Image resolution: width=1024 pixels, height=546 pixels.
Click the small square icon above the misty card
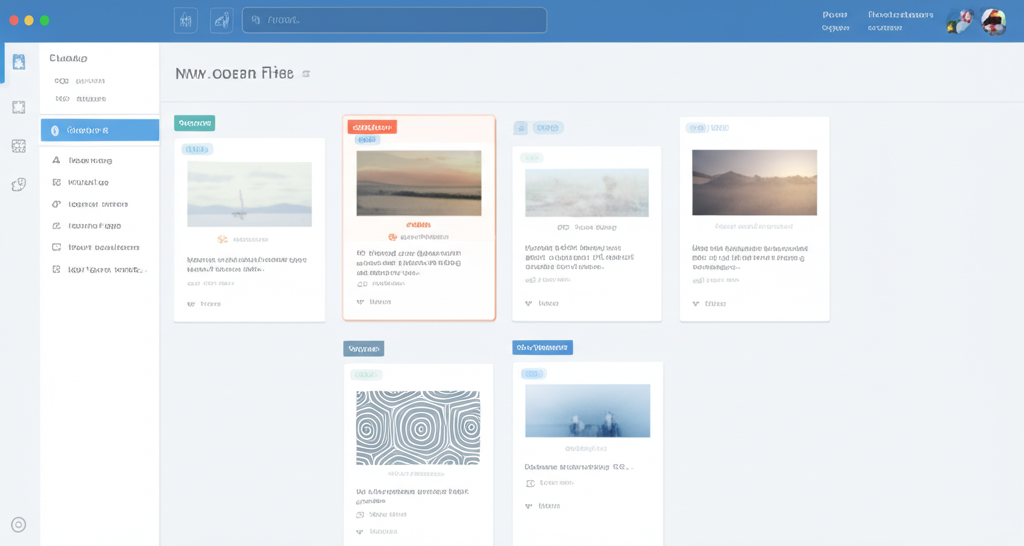[x=520, y=128]
